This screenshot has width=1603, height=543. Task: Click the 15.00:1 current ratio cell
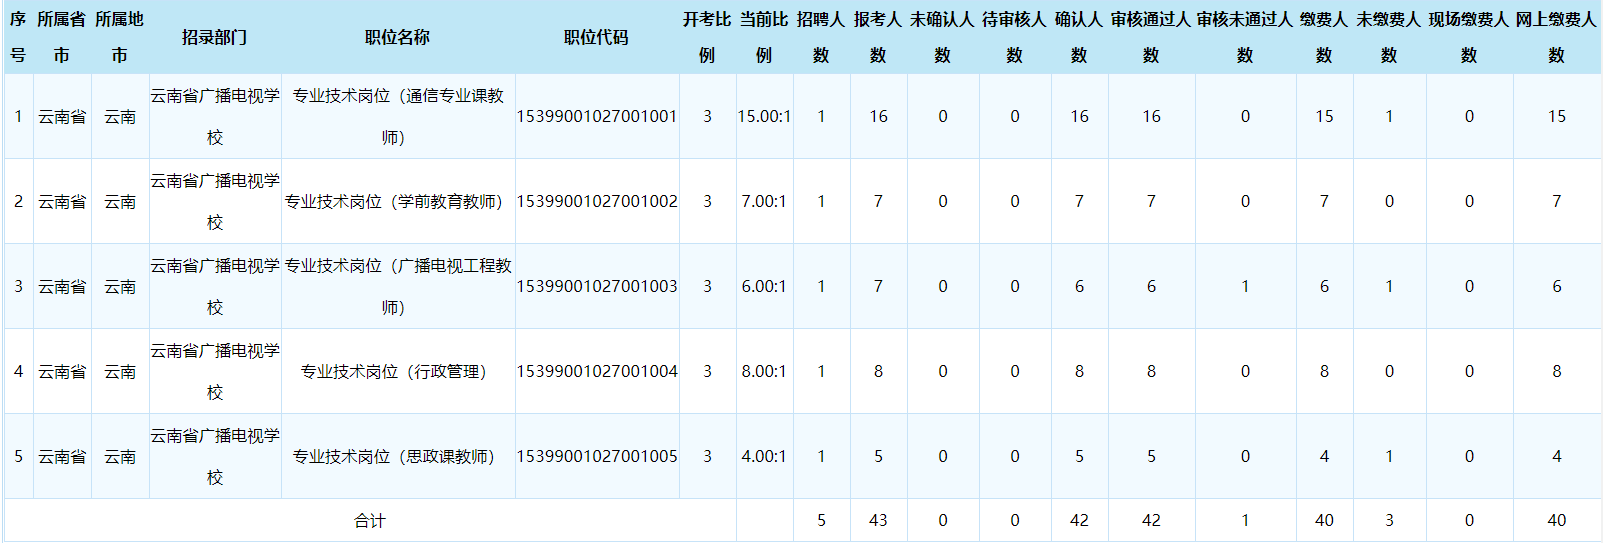point(764,116)
